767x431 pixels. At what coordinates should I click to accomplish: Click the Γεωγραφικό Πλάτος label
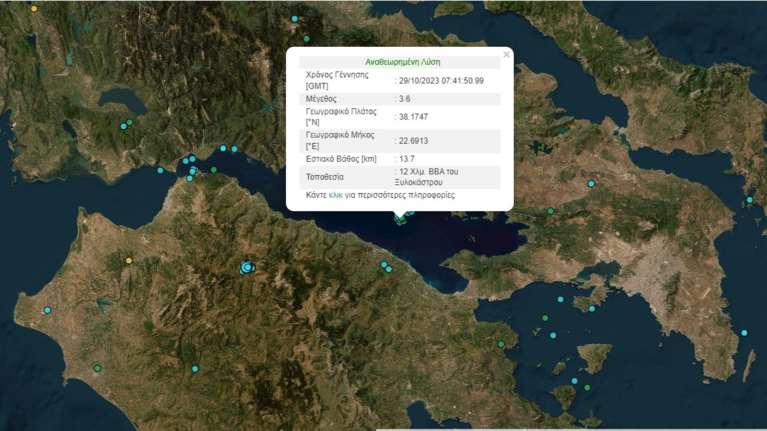(341, 117)
